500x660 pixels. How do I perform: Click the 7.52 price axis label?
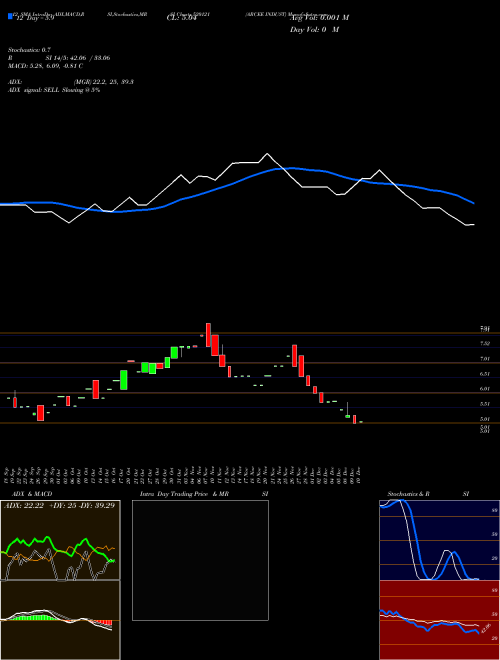(x=484, y=344)
